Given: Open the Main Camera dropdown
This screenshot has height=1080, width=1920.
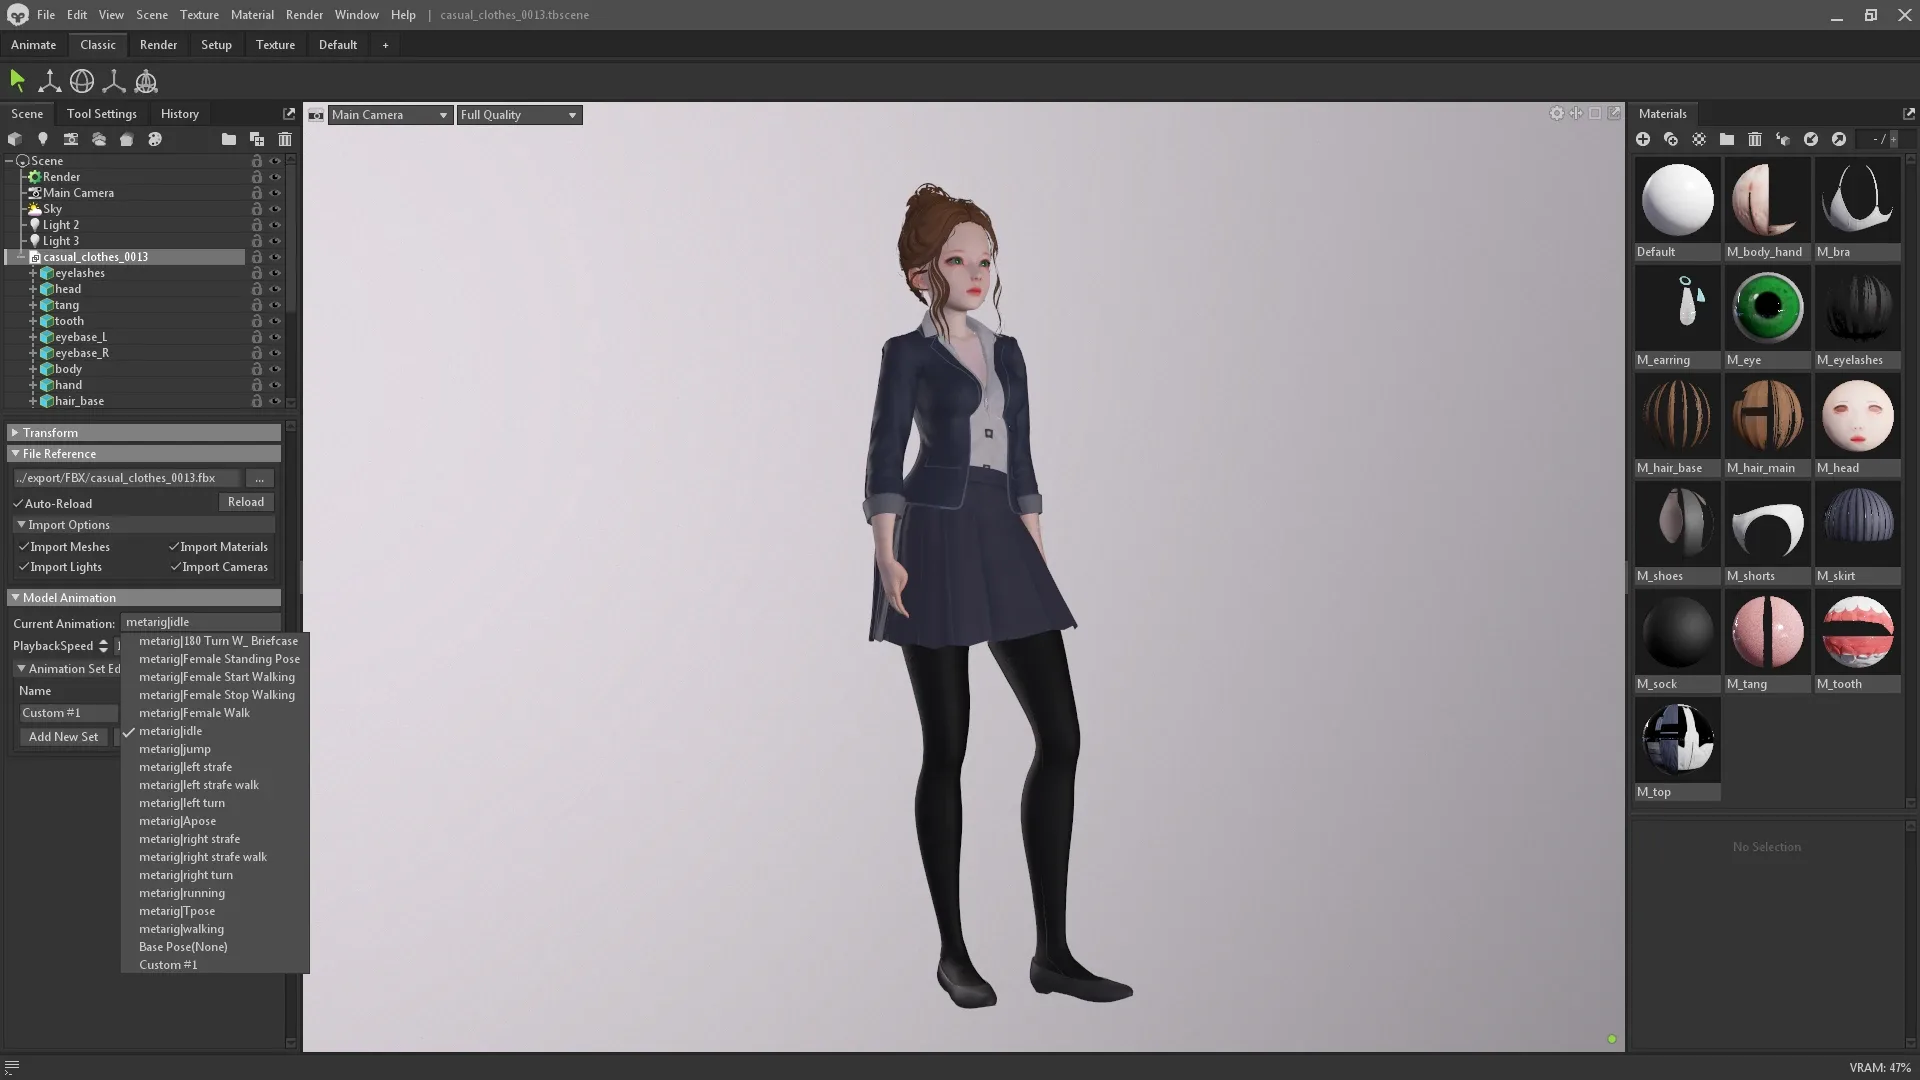Looking at the screenshot, I should (388, 114).
